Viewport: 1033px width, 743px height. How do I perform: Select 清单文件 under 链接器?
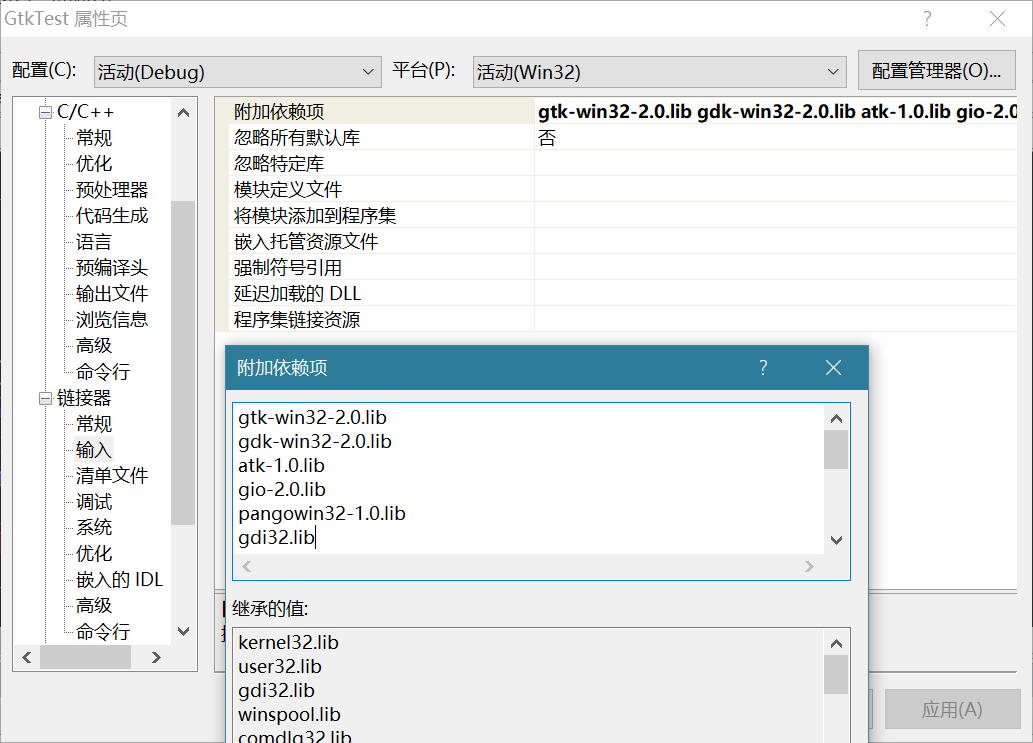112,476
